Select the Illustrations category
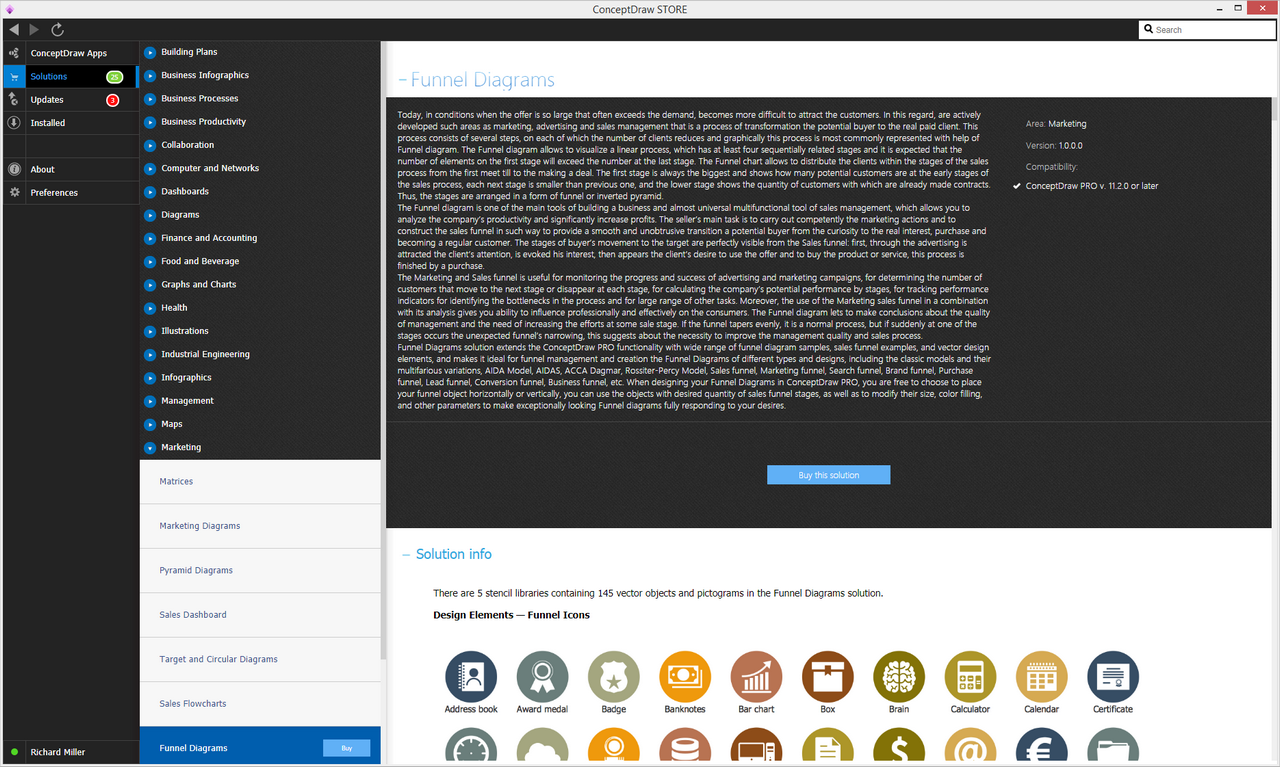The height and width of the screenshot is (767, 1280). click(x=185, y=331)
